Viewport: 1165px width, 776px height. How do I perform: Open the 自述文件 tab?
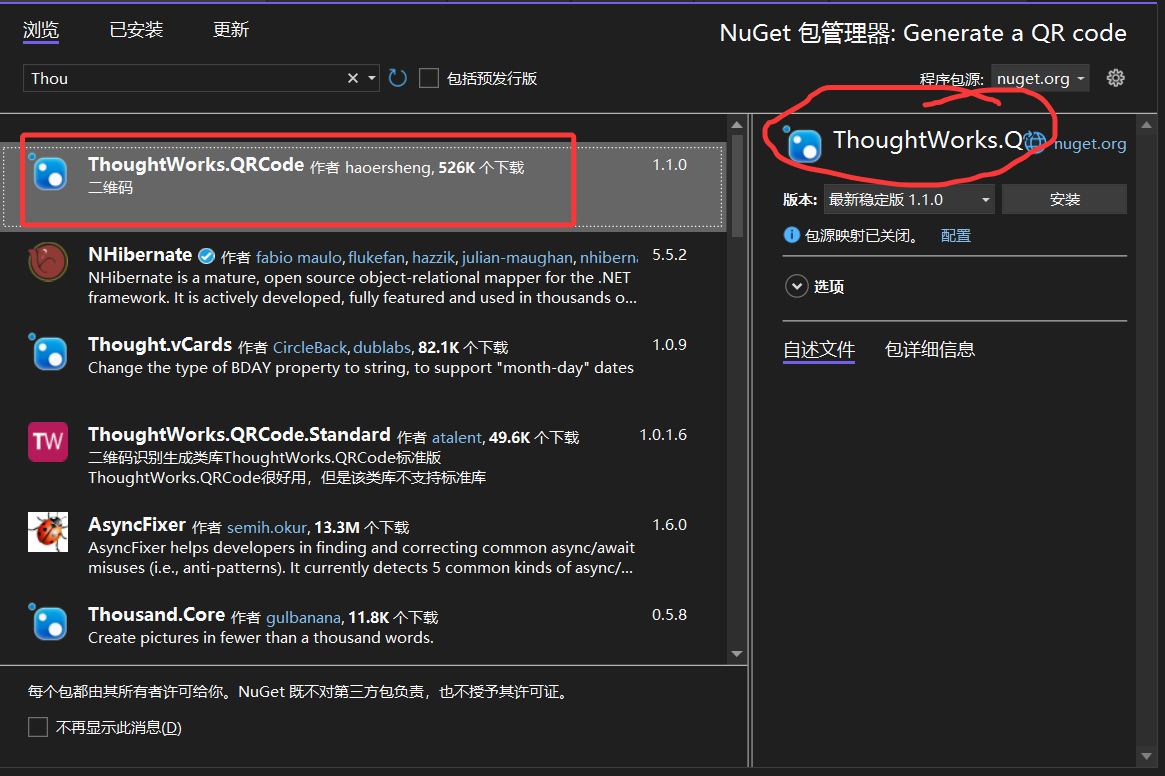click(x=820, y=349)
